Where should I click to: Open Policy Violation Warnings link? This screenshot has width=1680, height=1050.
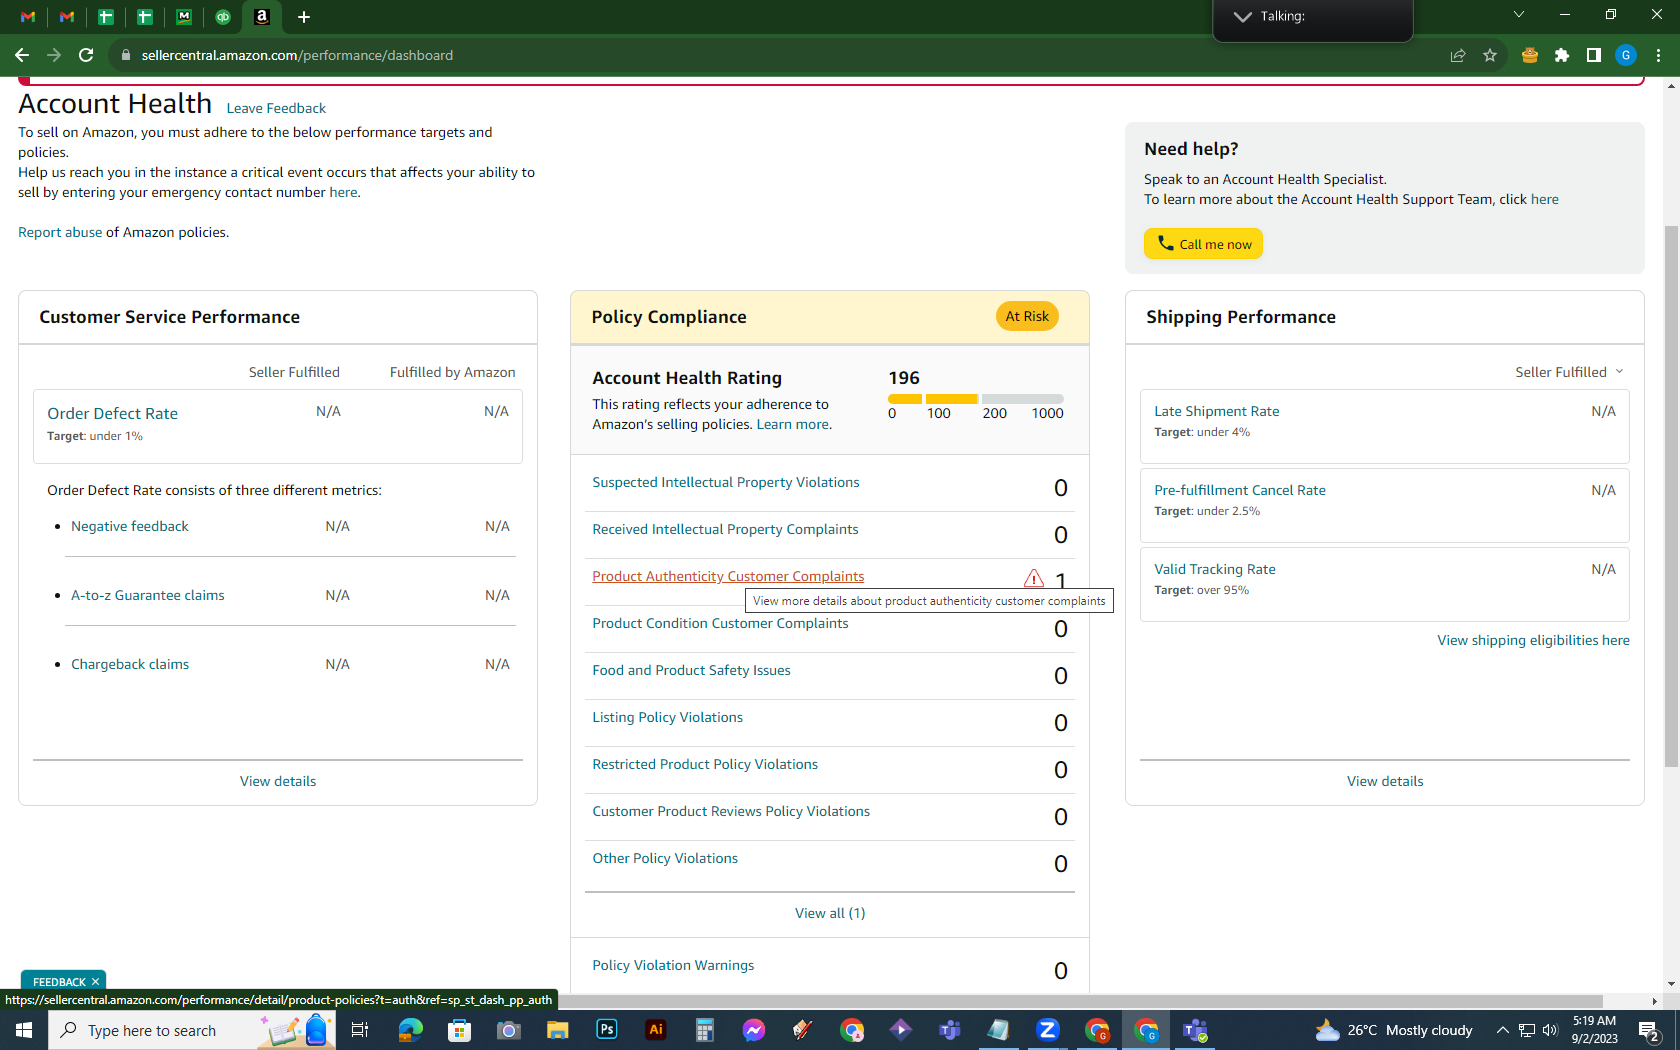[673, 965]
